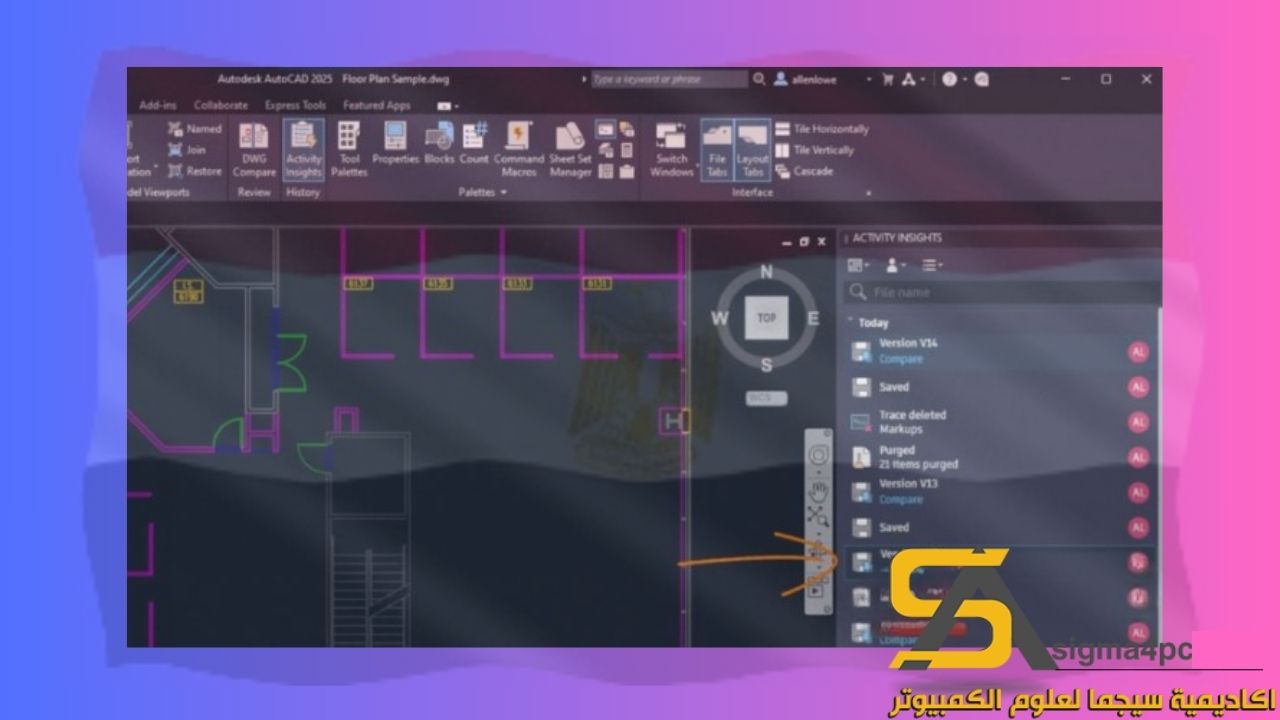The height and width of the screenshot is (720, 1280).
Task: Open Tool Palettes
Action: coord(349,150)
